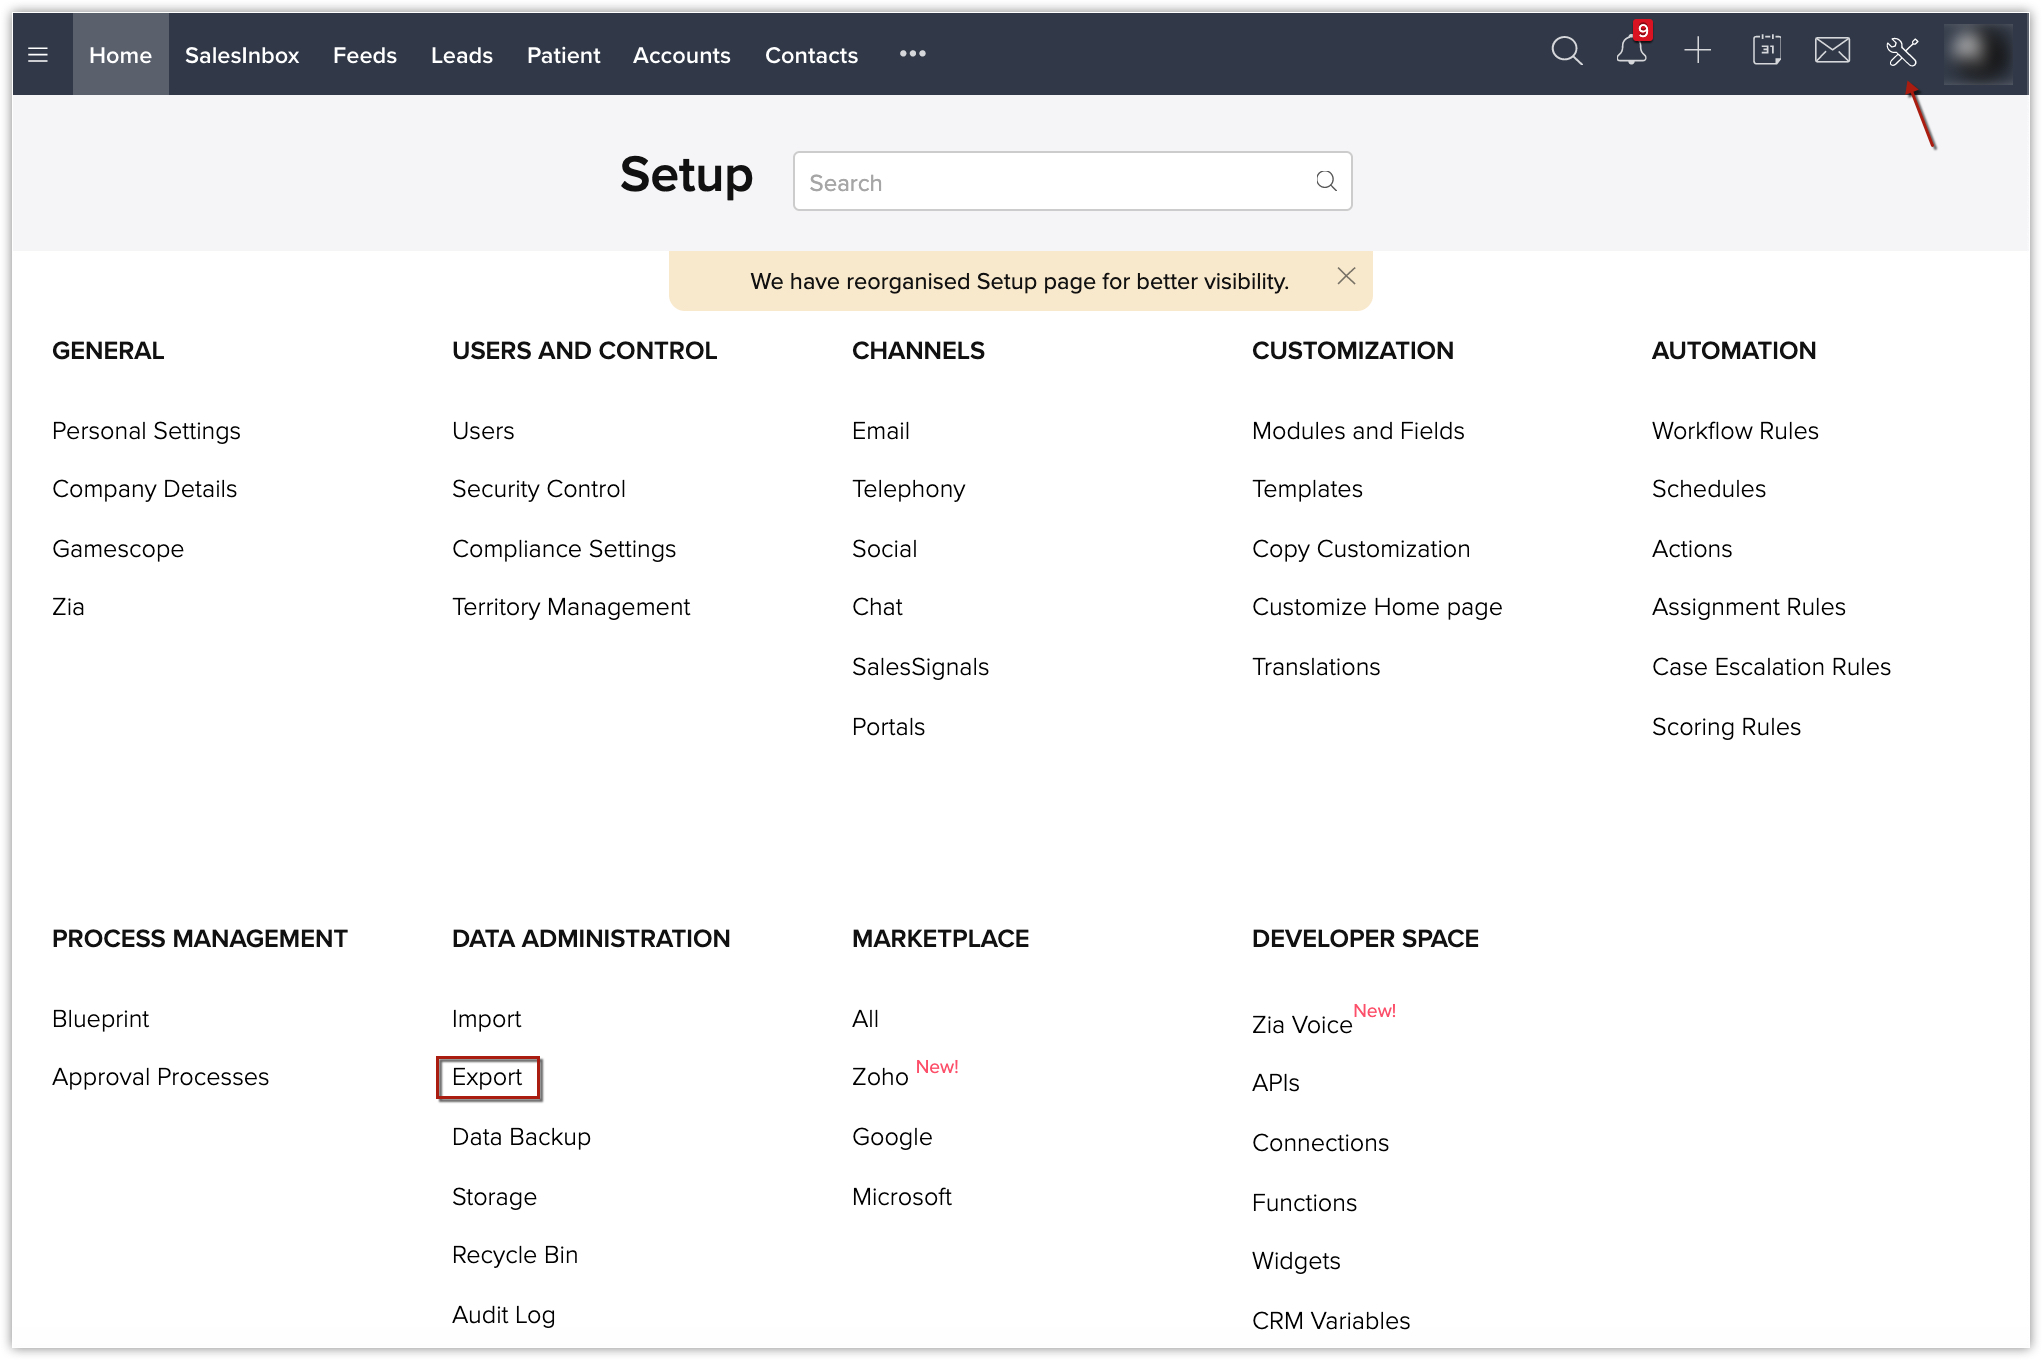Click the plus create-new icon
This screenshot has width=2042, height=1360.
1697,51
